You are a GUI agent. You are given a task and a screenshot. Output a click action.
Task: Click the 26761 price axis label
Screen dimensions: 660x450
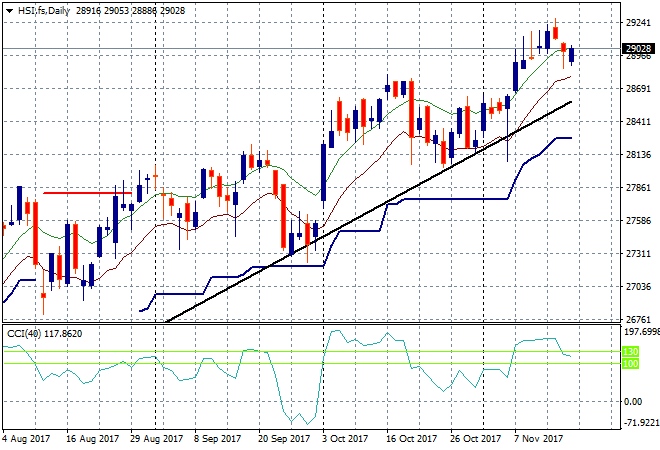point(638,320)
